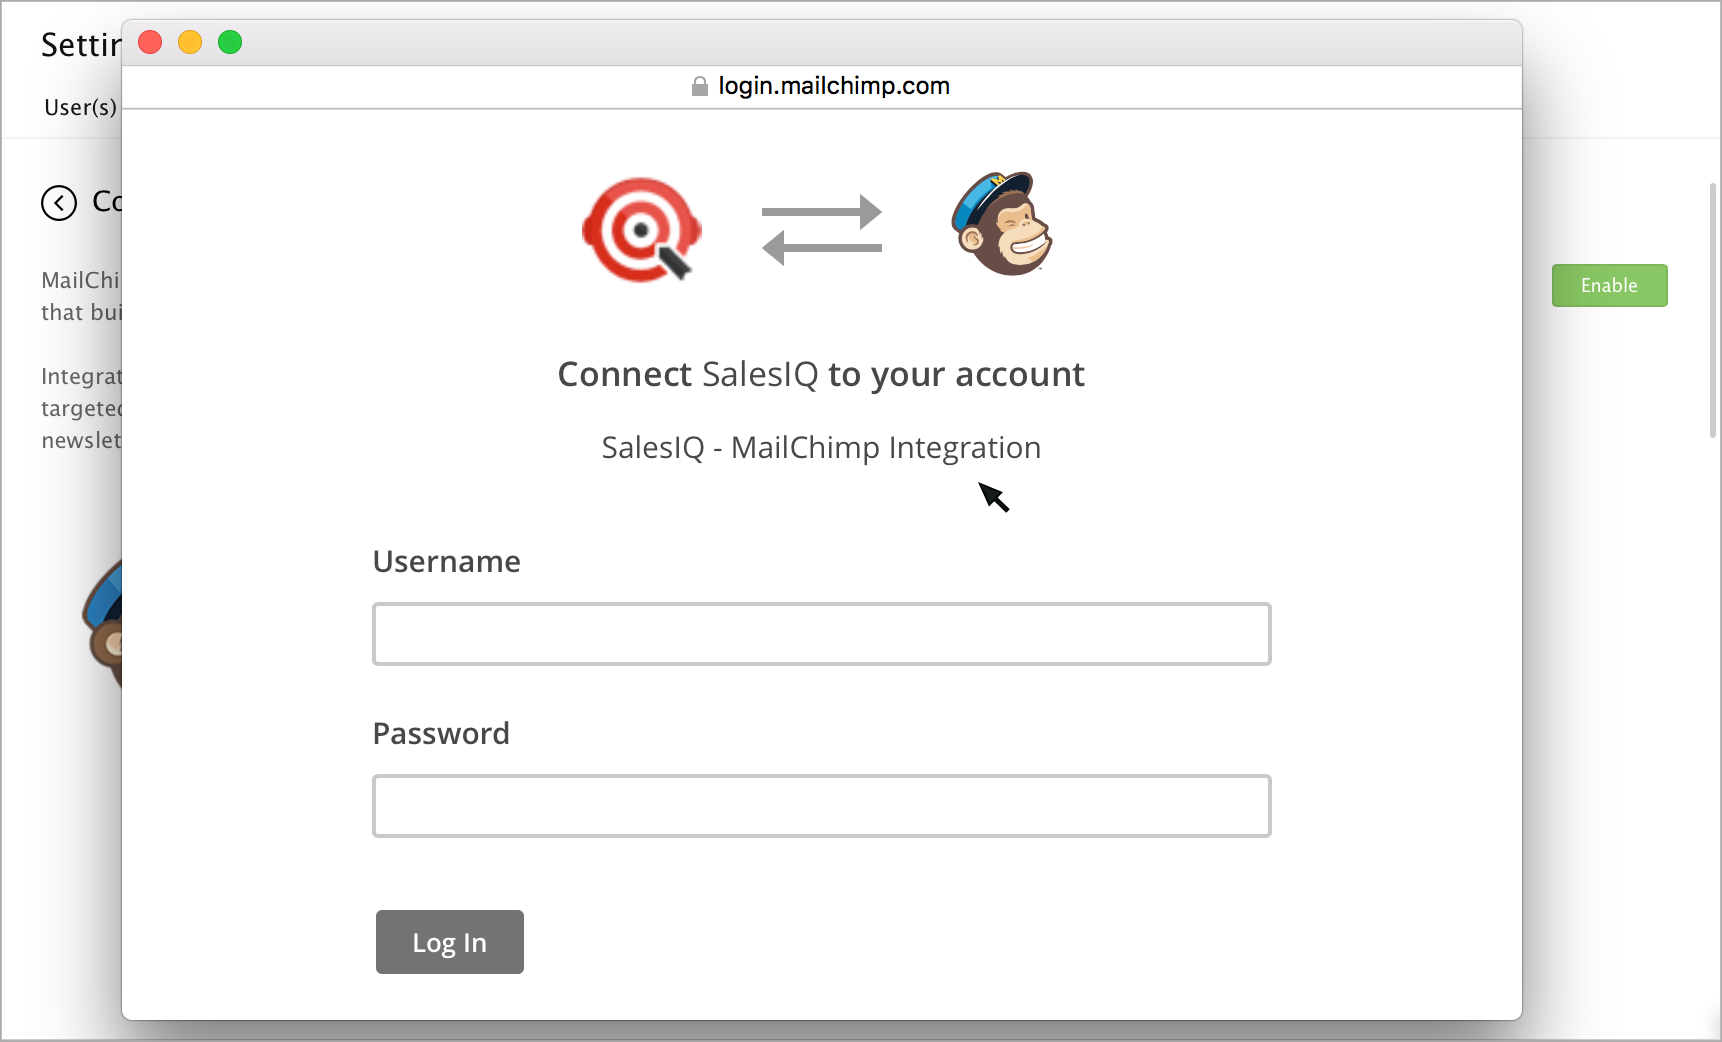Click the Password label
Viewport: 1722px width, 1042px height.
(441, 733)
